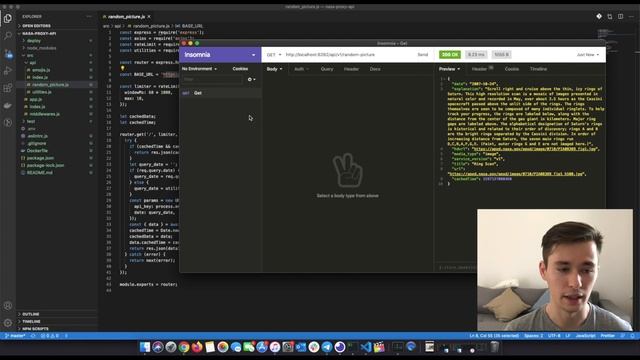Screen dimensions: 640x360
Task: Click the sync changes icon in status bar
Action: (x=33, y=336)
